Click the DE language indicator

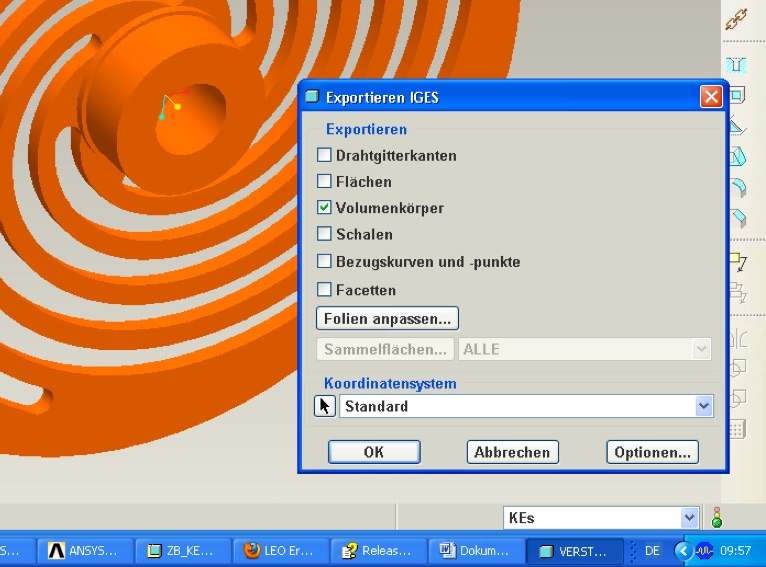(652, 551)
